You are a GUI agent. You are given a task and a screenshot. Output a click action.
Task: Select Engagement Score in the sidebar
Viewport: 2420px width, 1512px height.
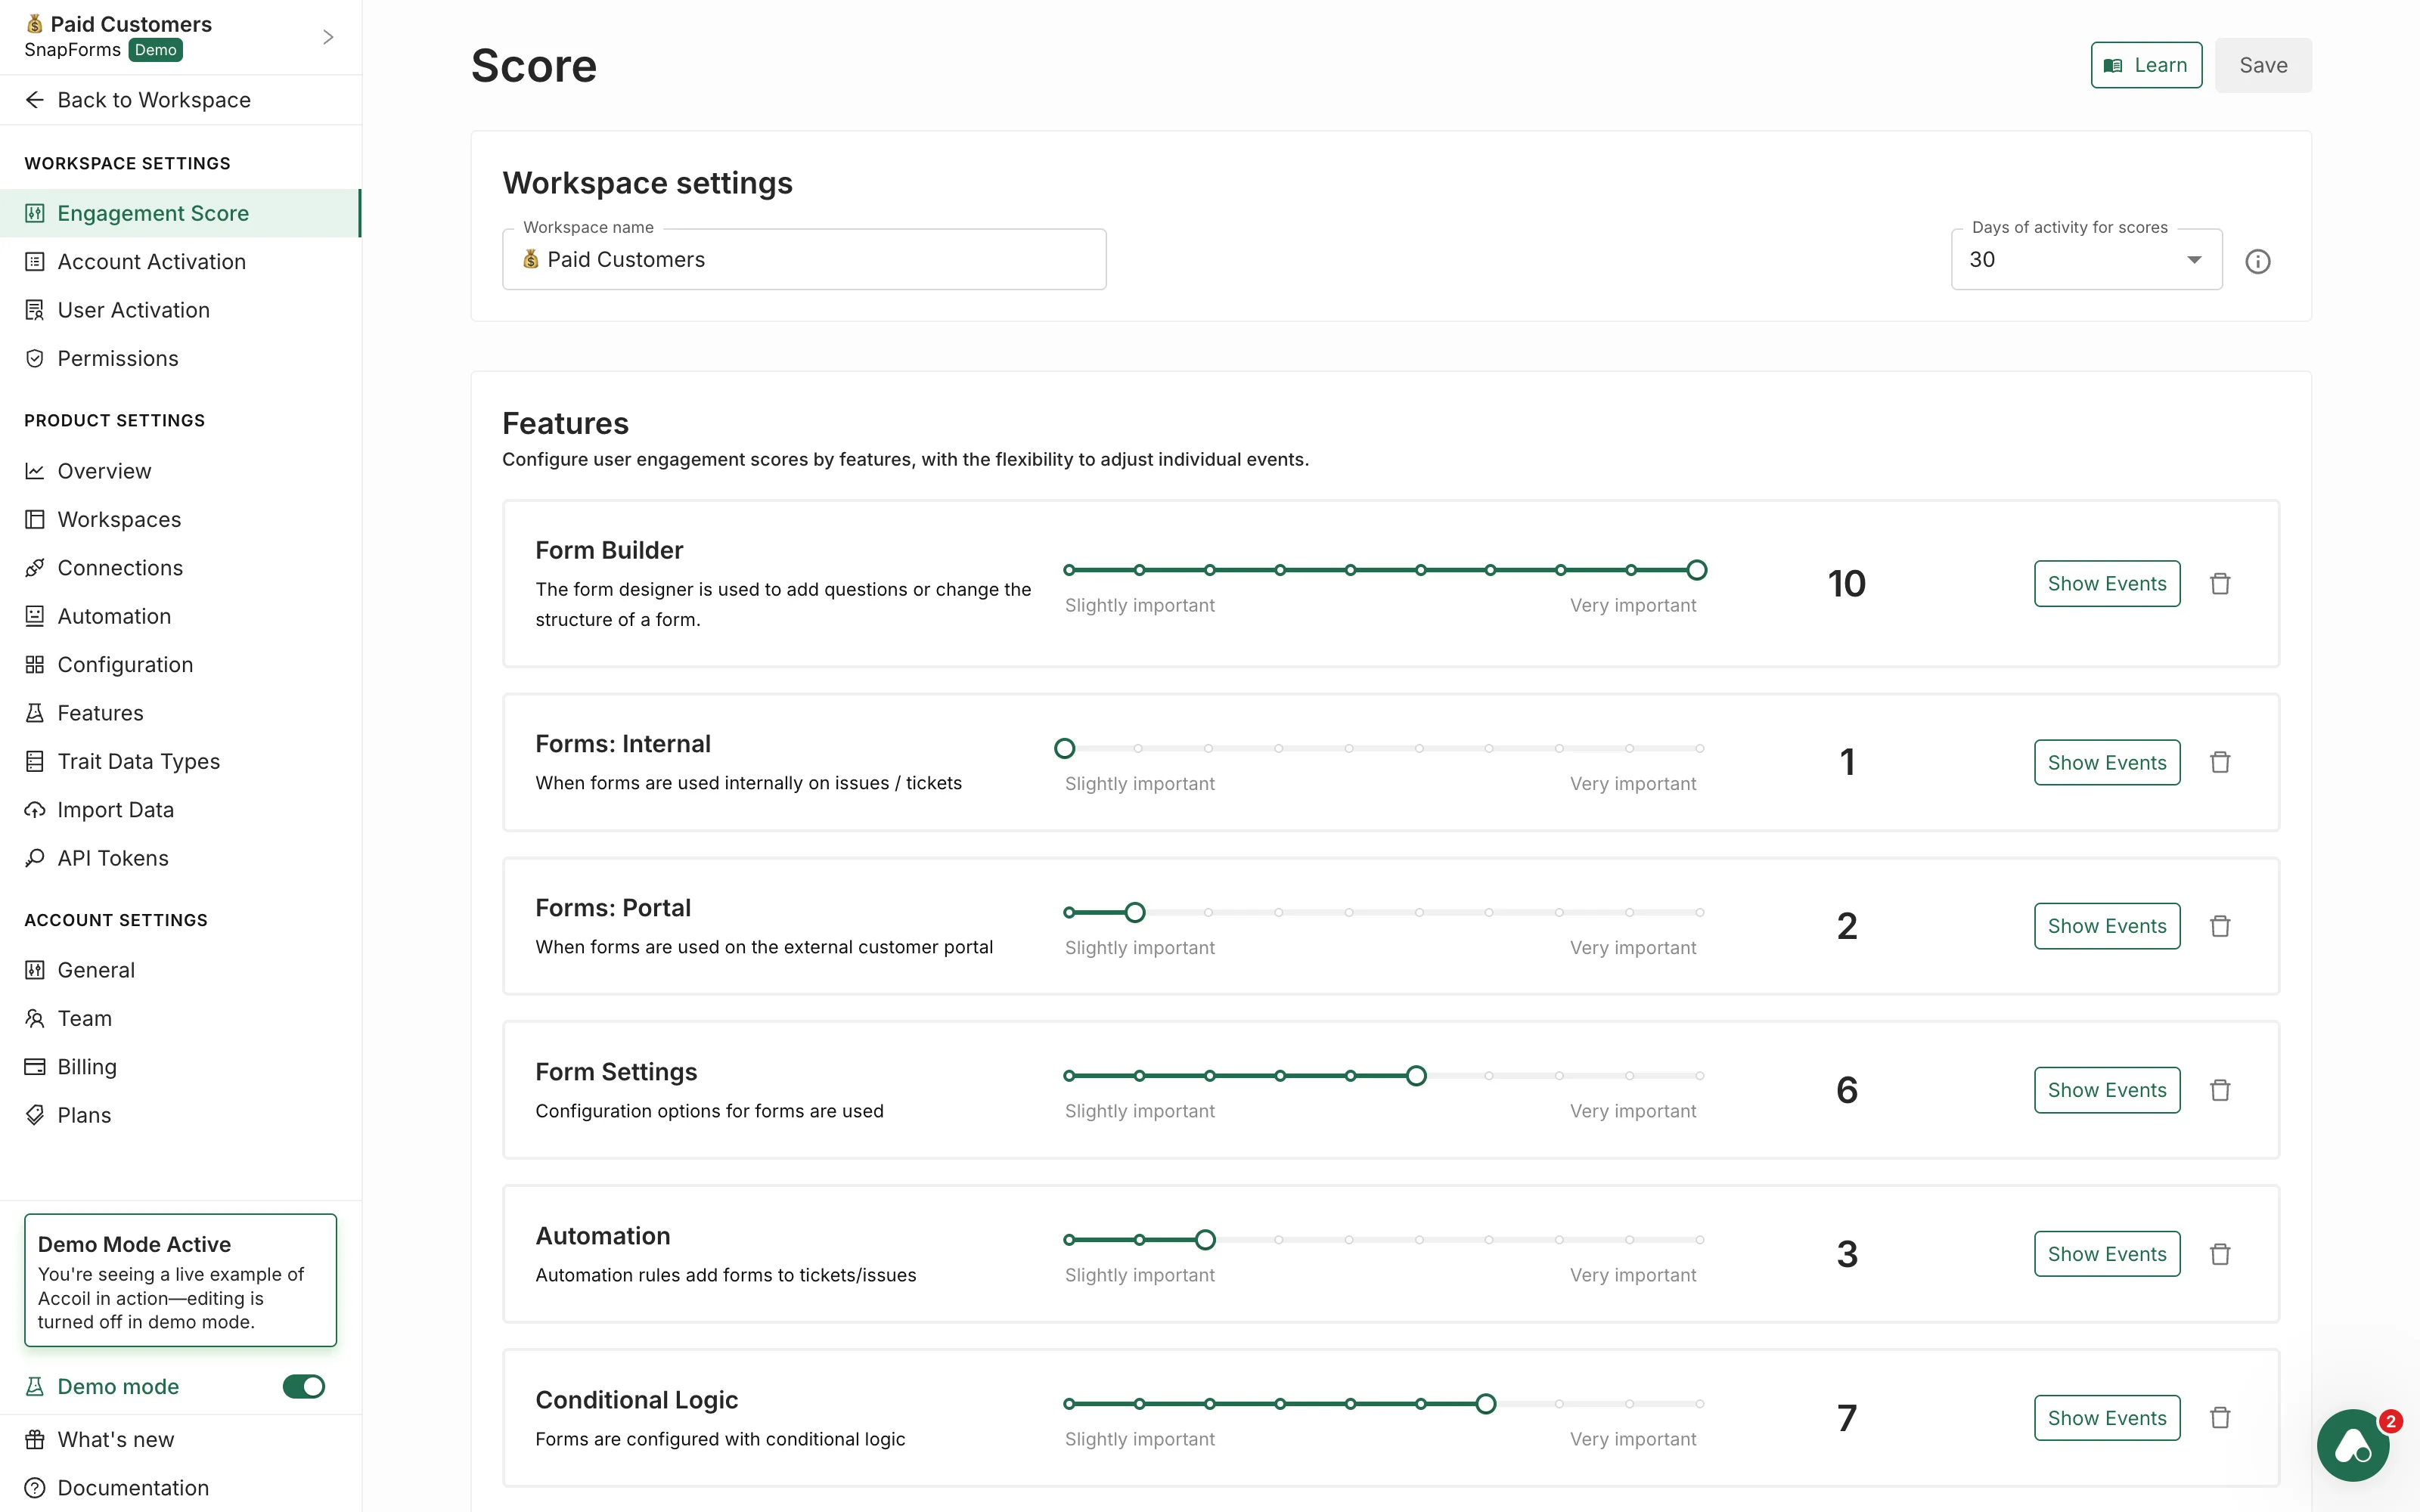click(x=152, y=212)
